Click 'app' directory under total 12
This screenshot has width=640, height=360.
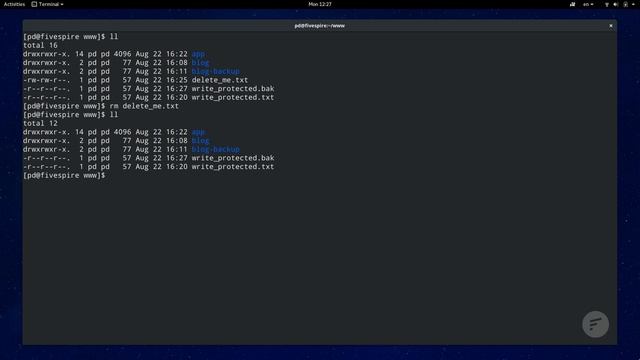198,132
